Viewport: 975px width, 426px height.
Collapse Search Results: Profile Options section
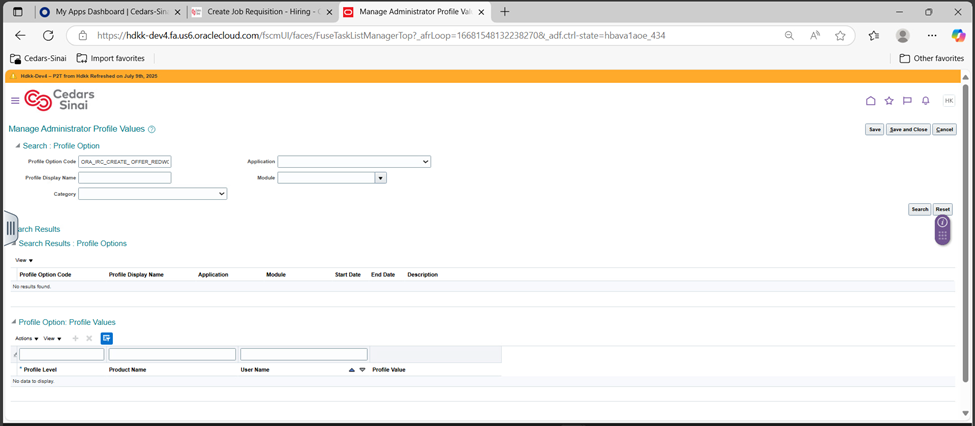coord(14,244)
